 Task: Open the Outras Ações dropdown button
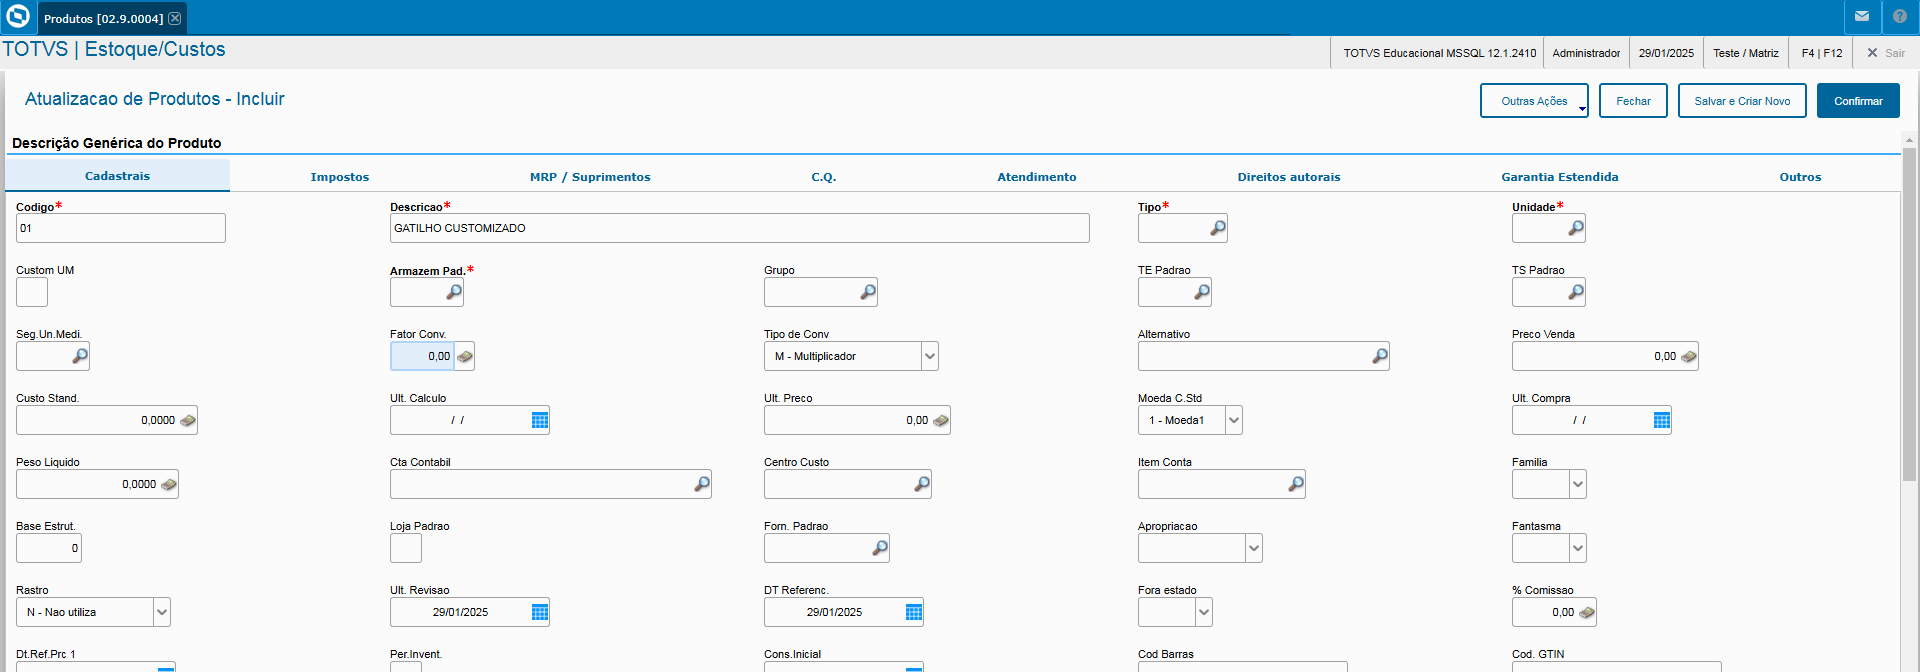tap(1534, 101)
